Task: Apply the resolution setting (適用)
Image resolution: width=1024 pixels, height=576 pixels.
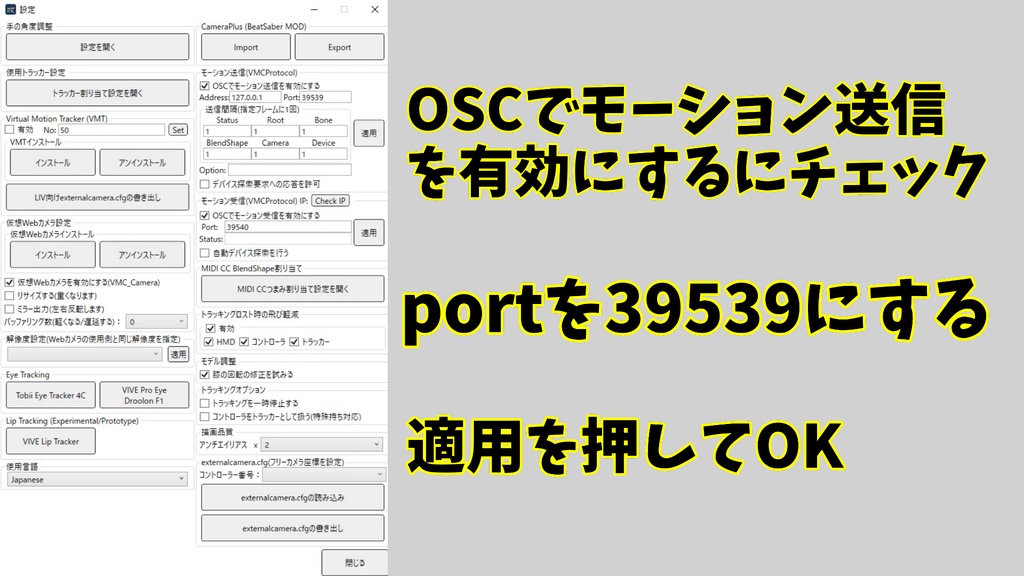Action: coord(178,354)
